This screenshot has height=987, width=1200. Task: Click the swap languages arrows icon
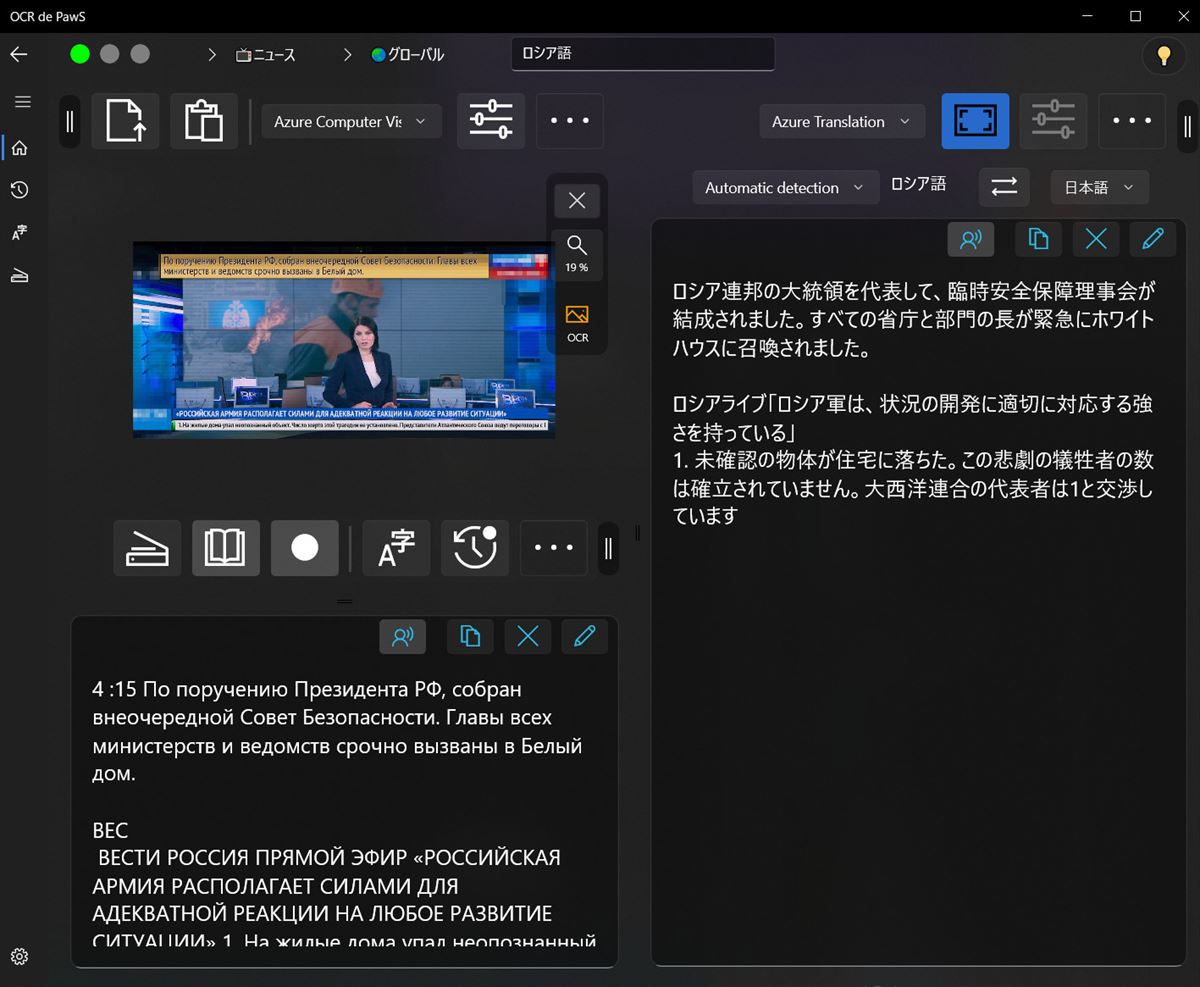pyautogui.click(x=1003, y=187)
